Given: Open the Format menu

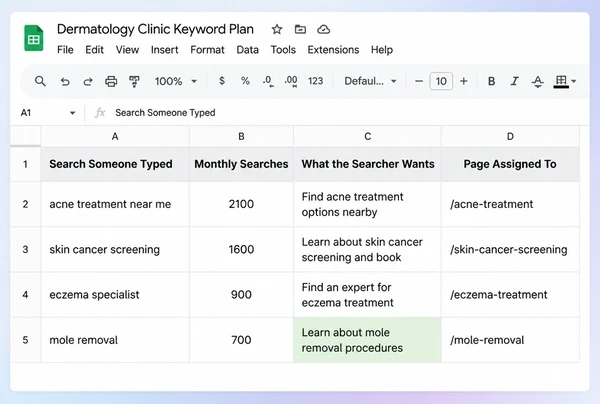Looking at the screenshot, I should coord(207,50).
